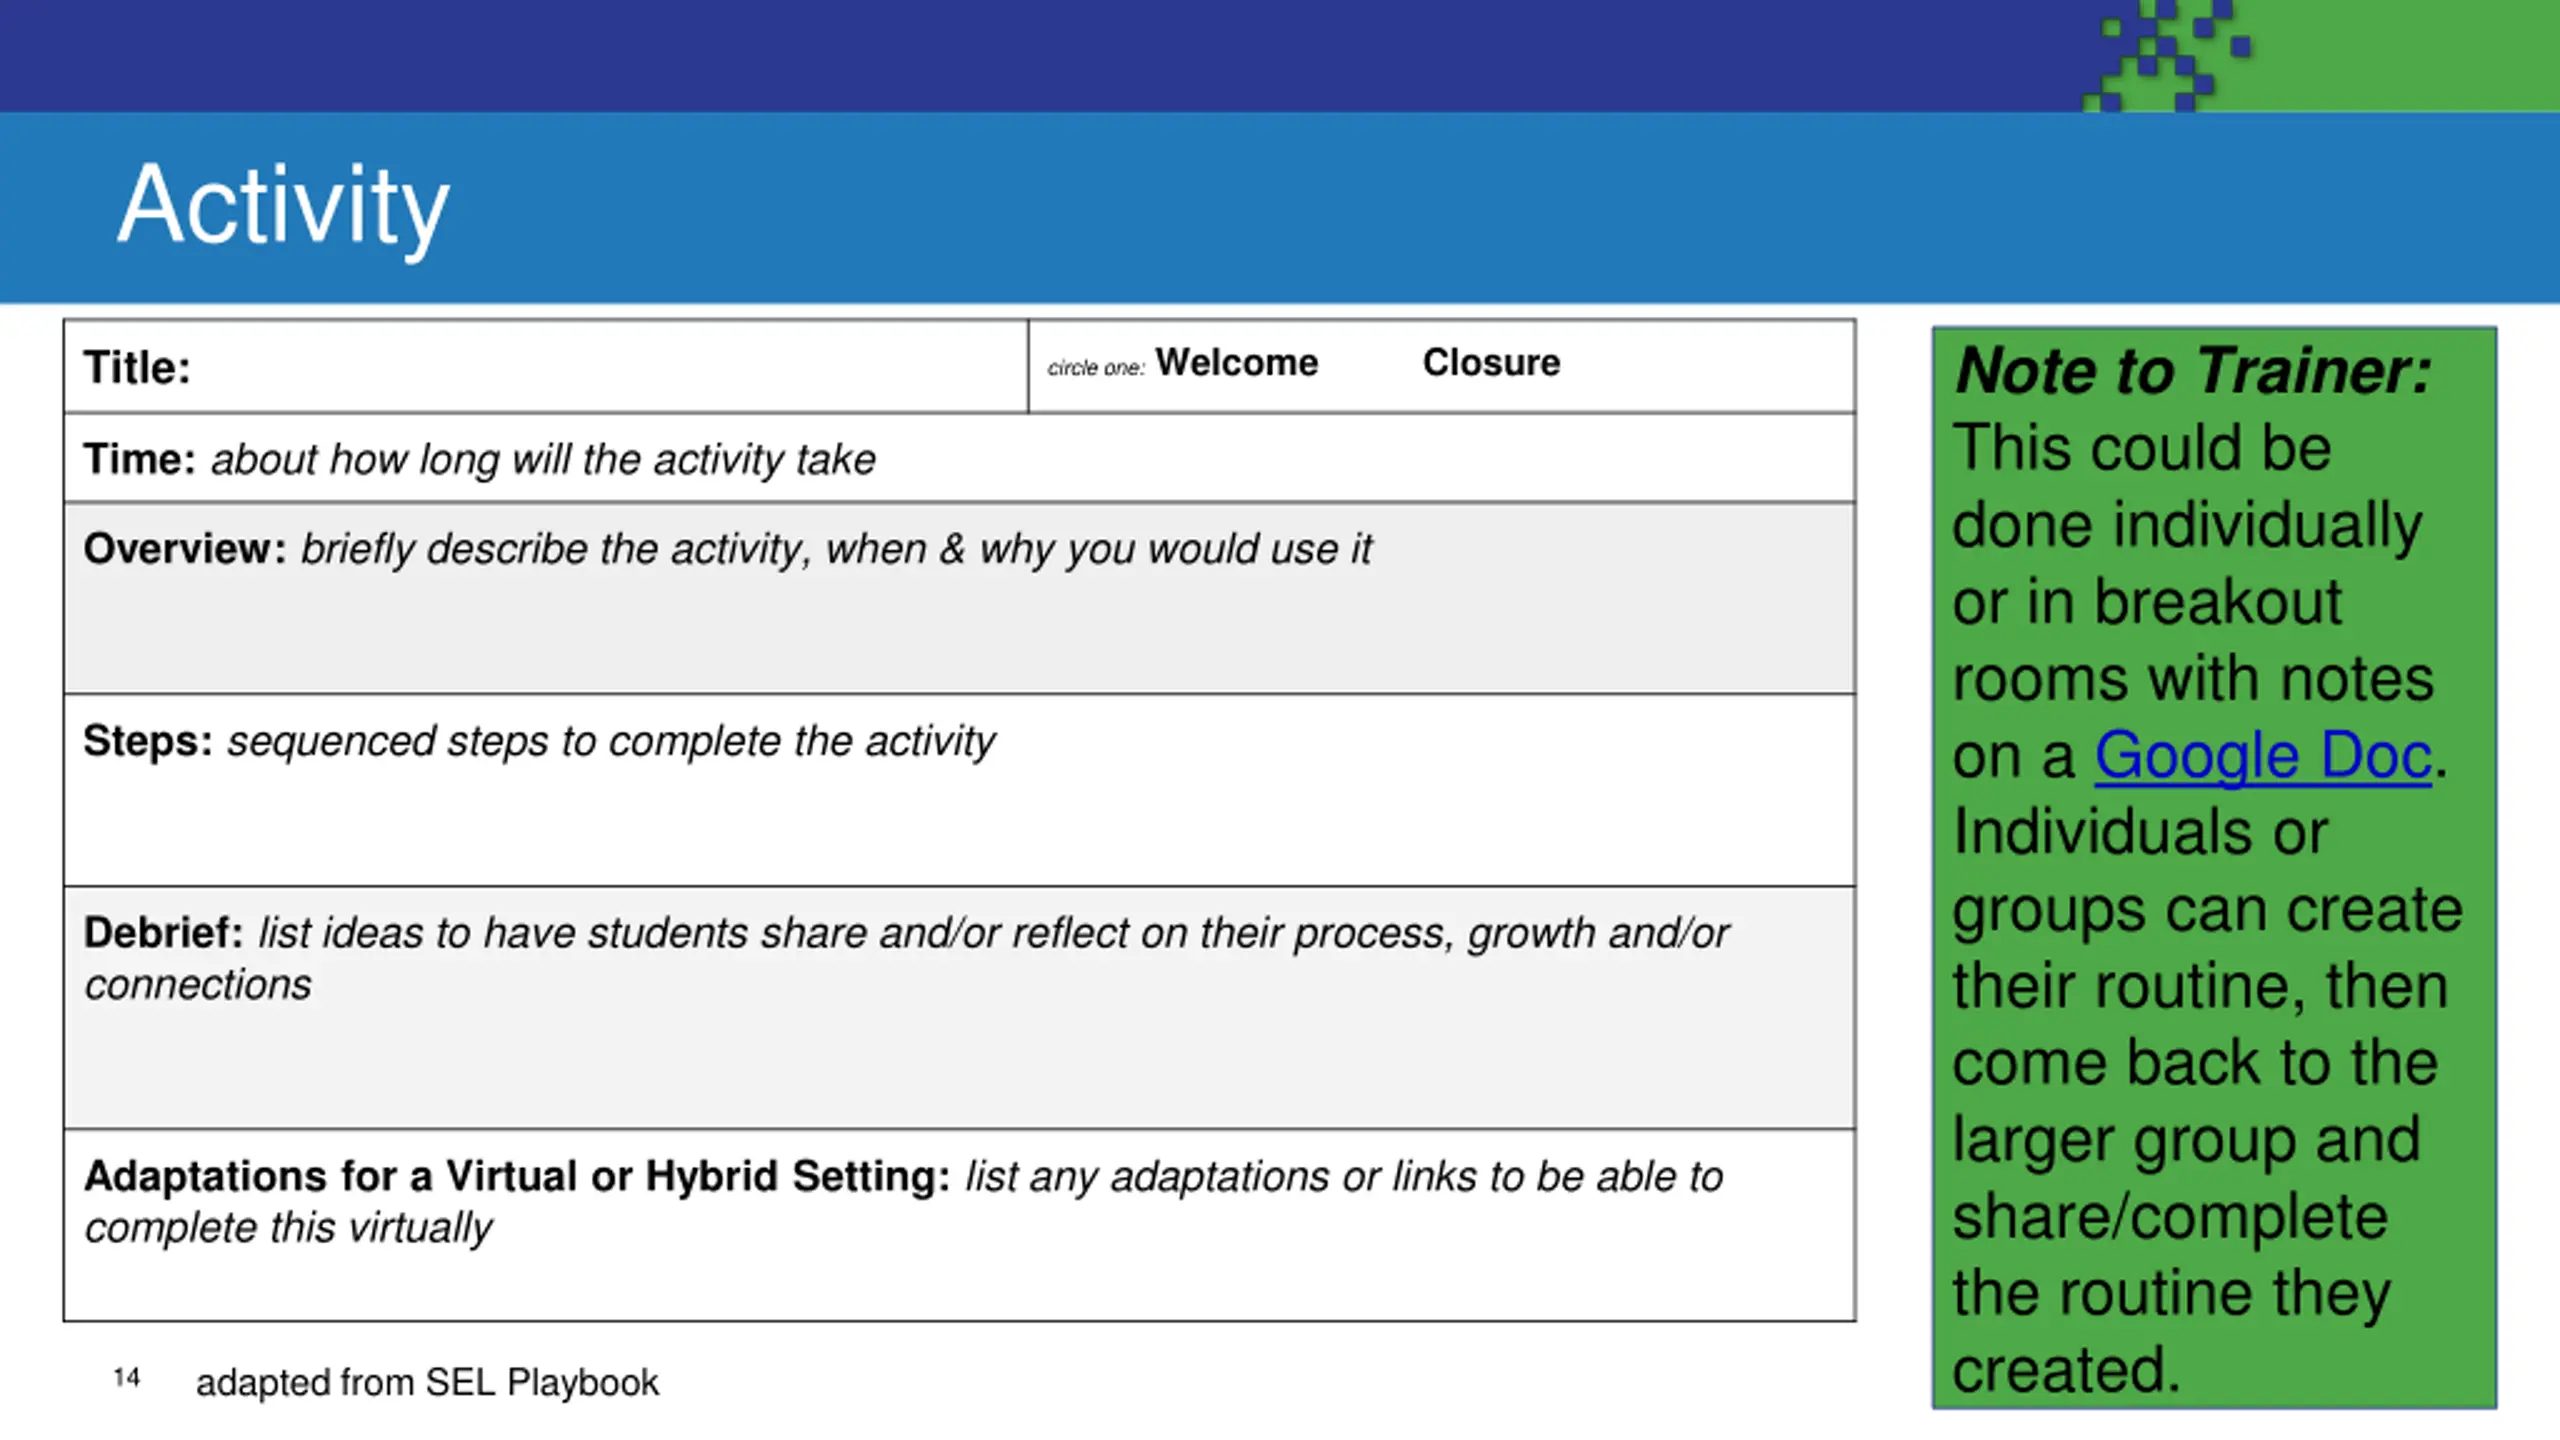Click the Note to Trainer heading
Image resolution: width=2560 pixels, height=1440 pixels.
click(2193, 370)
